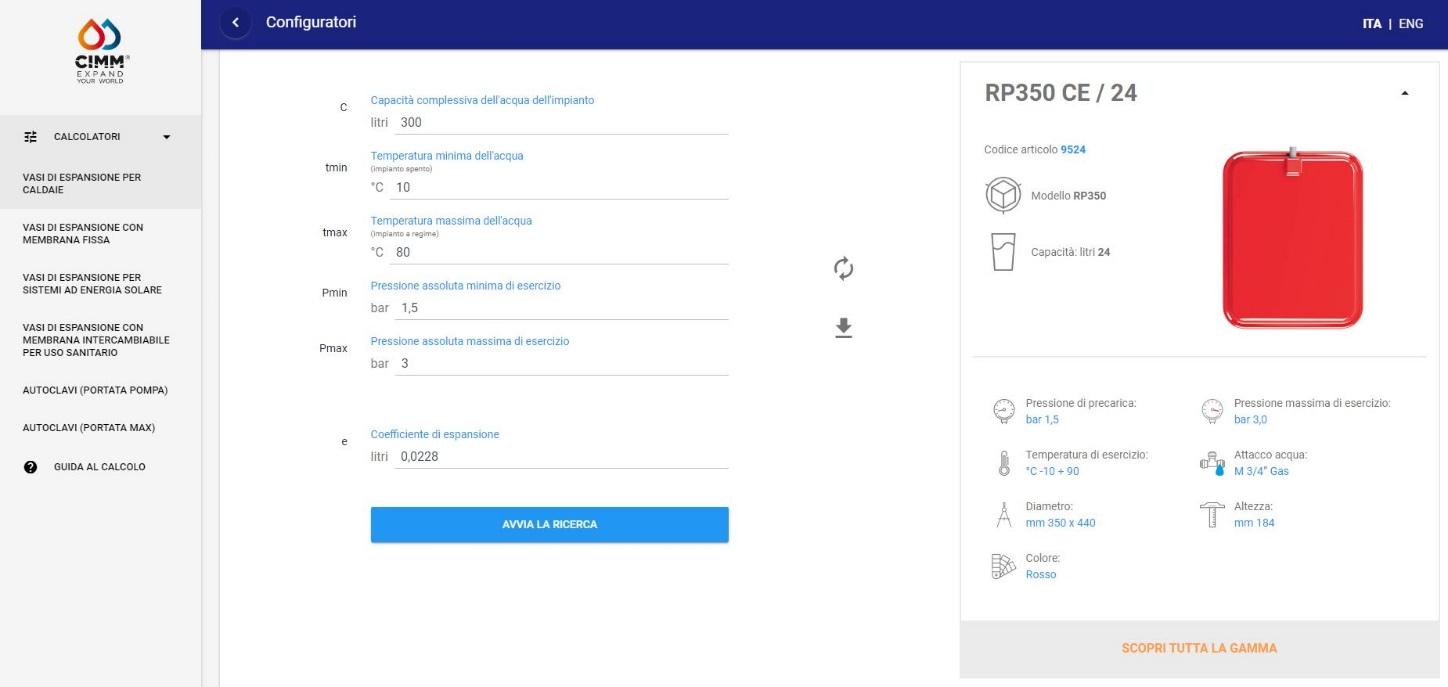The width and height of the screenshot is (1448, 687).
Task: Click the Modello RP350 cube icon
Action: point(1003,196)
